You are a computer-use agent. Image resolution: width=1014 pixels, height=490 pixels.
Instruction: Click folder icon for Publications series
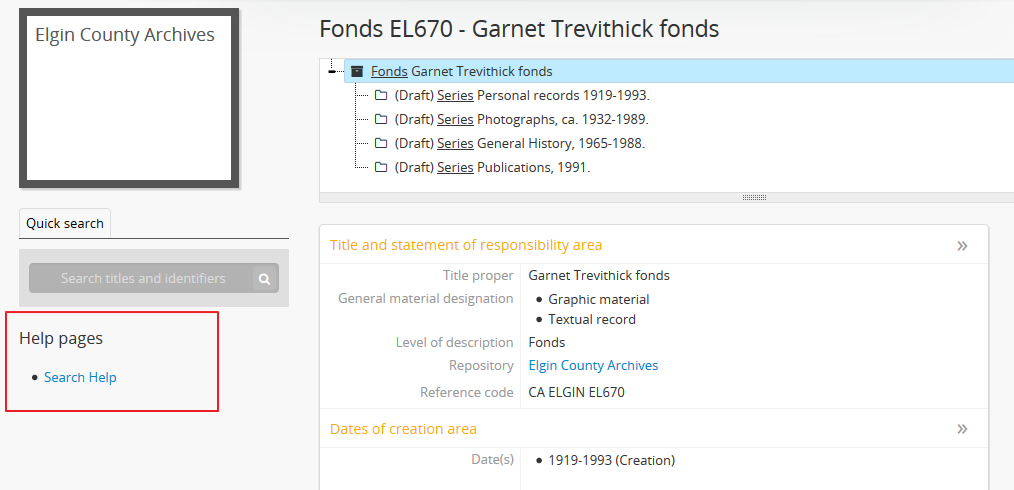click(x=381, y=168)
